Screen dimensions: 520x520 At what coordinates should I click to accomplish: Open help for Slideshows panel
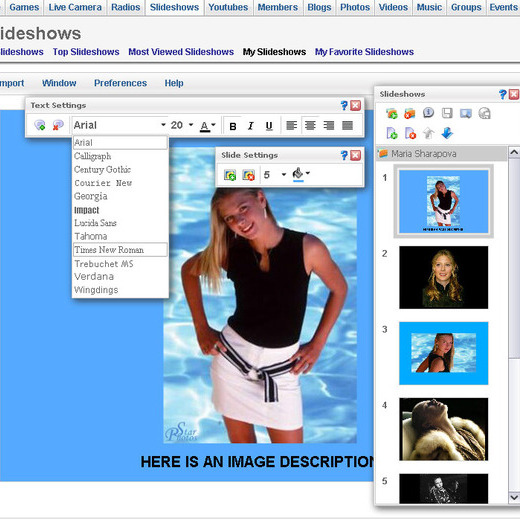[503, 94]
